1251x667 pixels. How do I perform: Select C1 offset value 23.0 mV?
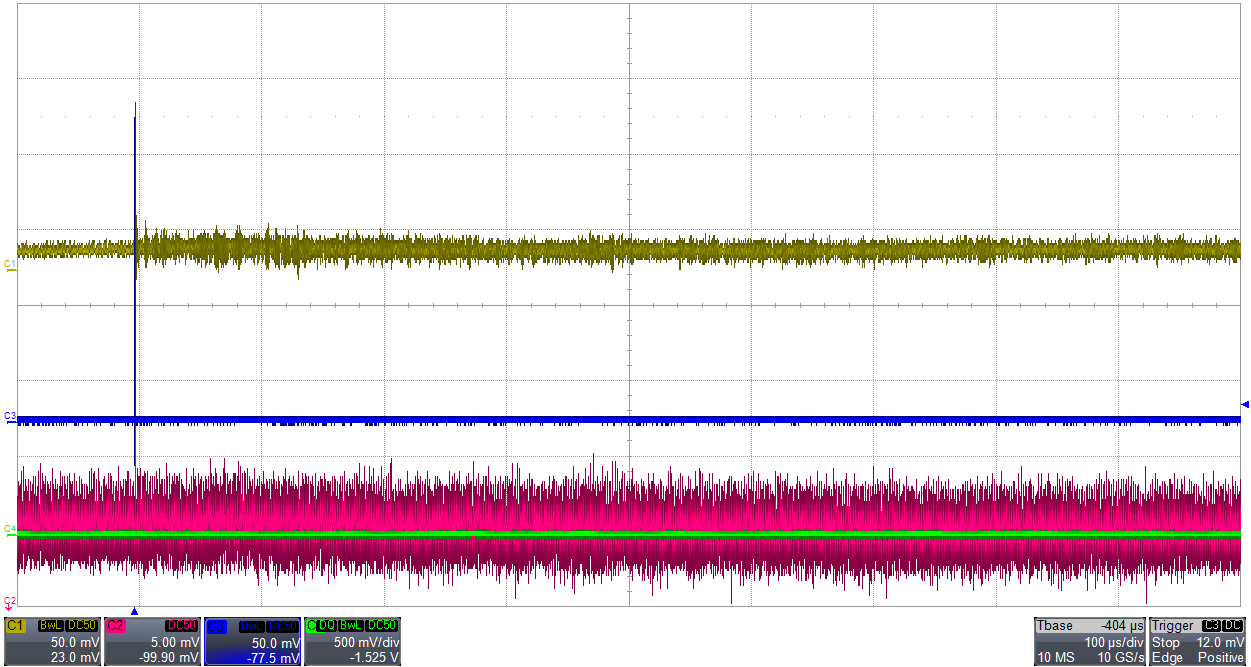(x=76, y=657)
